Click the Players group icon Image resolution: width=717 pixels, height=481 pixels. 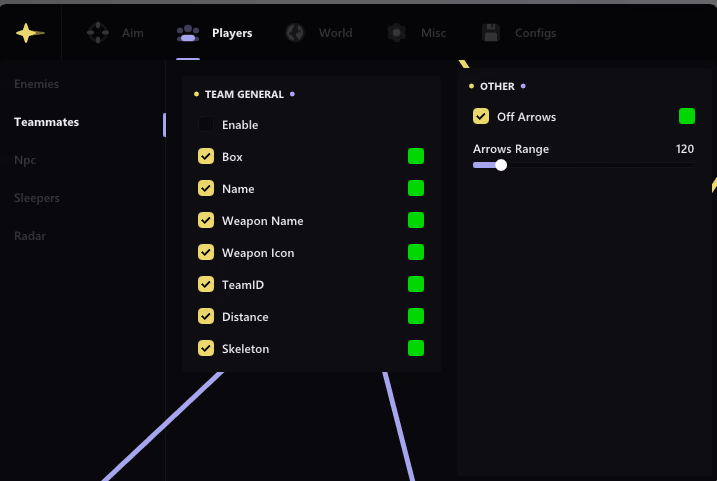click(188, 33)
